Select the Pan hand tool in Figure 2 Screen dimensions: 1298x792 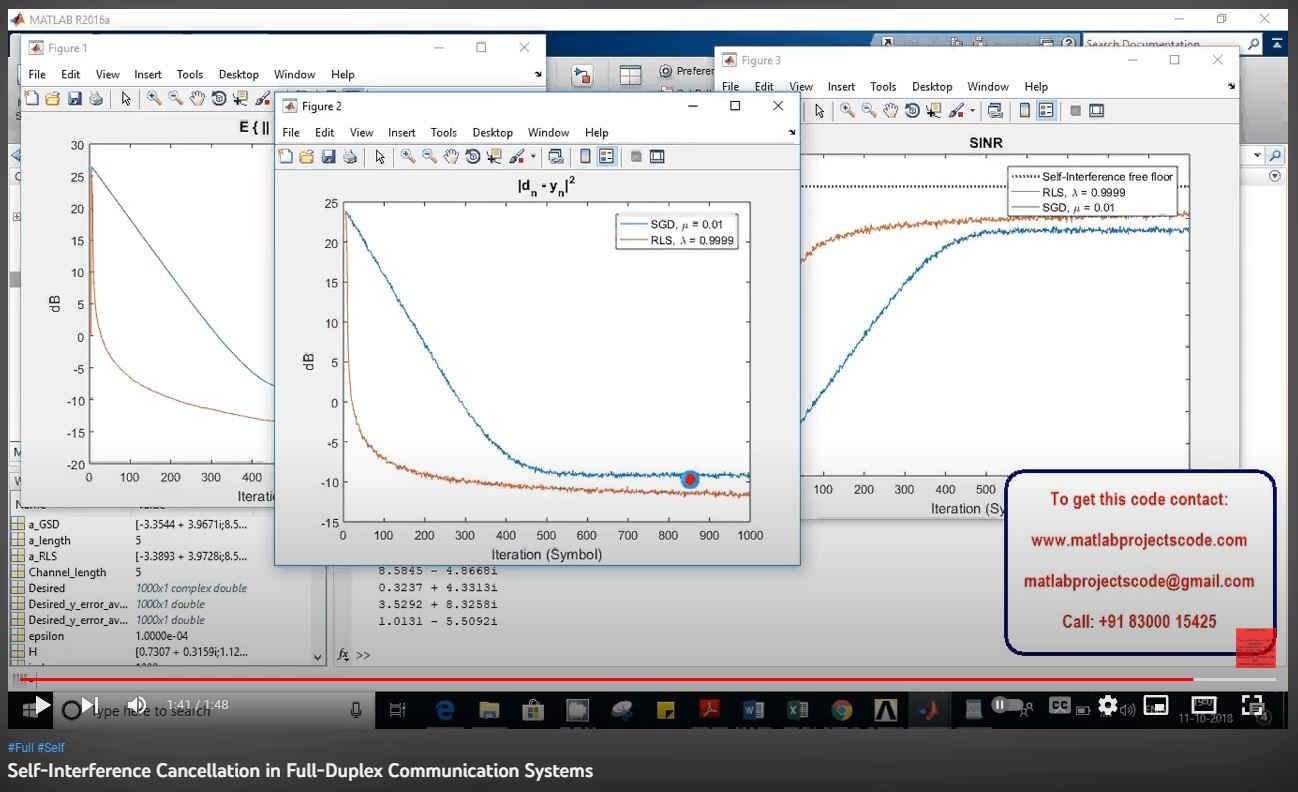tap(451, 157)
